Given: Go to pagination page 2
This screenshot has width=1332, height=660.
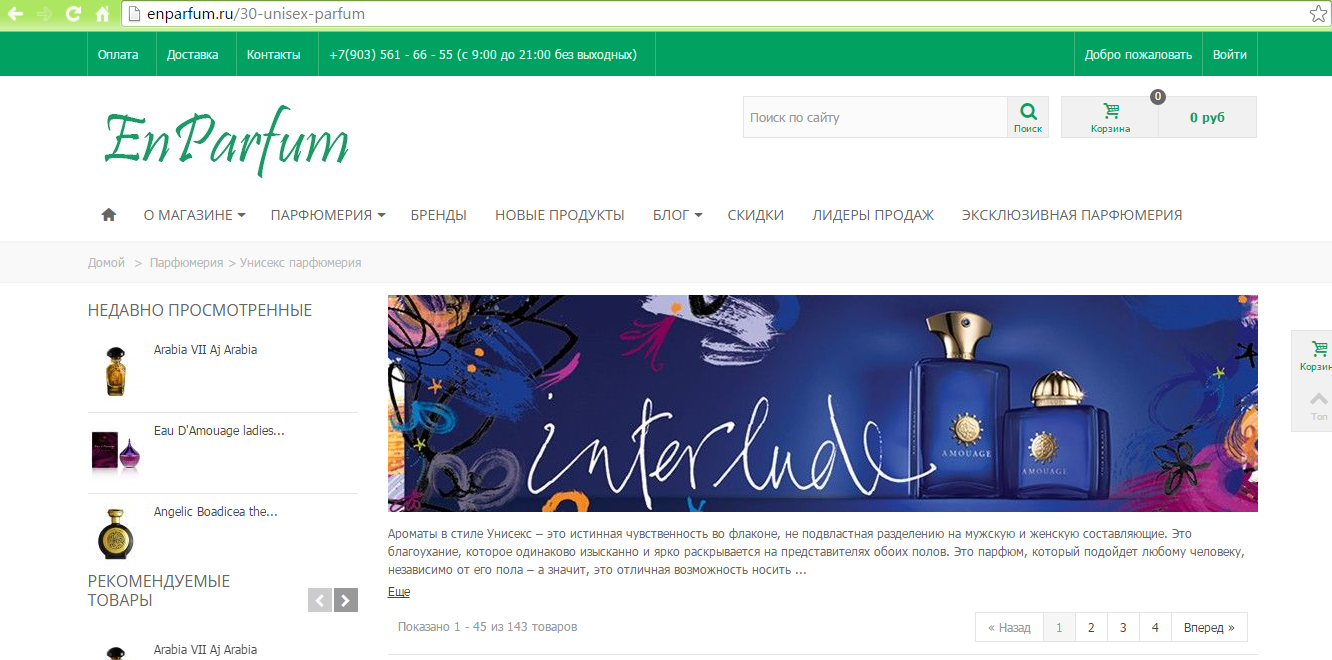Looking at the screenshot, I should (1091, 628).
